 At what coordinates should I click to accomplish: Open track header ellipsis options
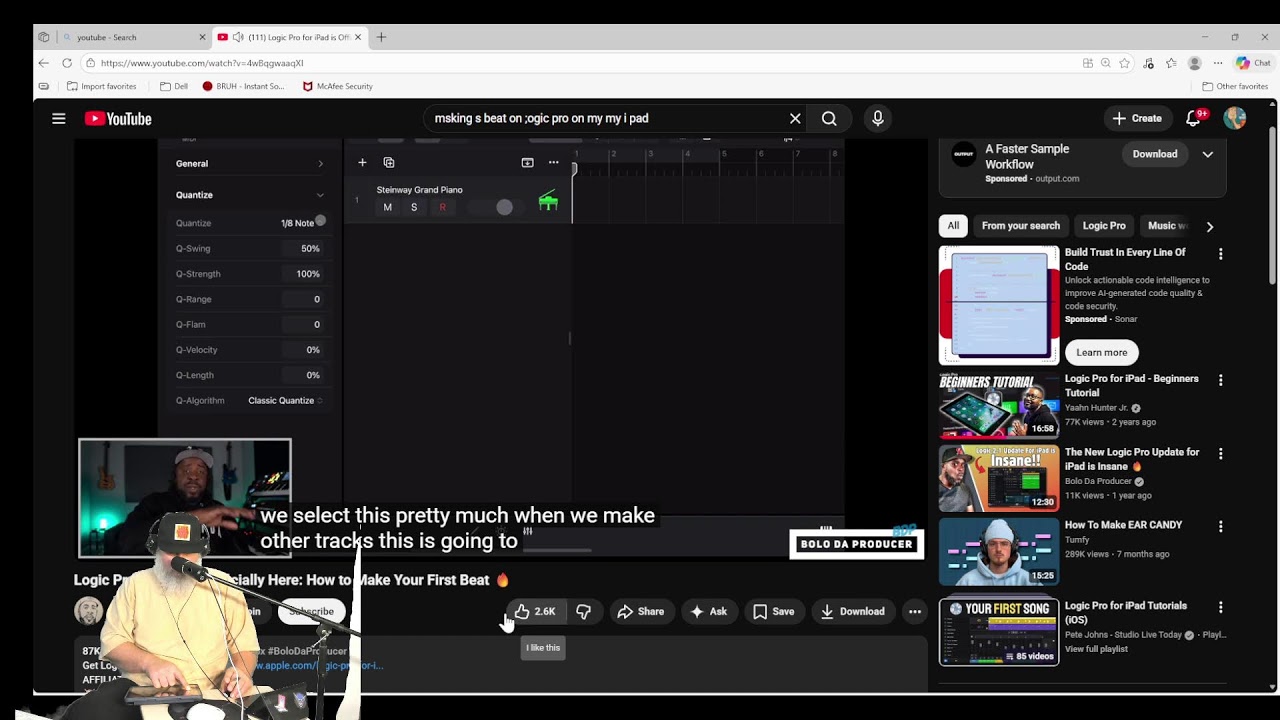(553, 162)
